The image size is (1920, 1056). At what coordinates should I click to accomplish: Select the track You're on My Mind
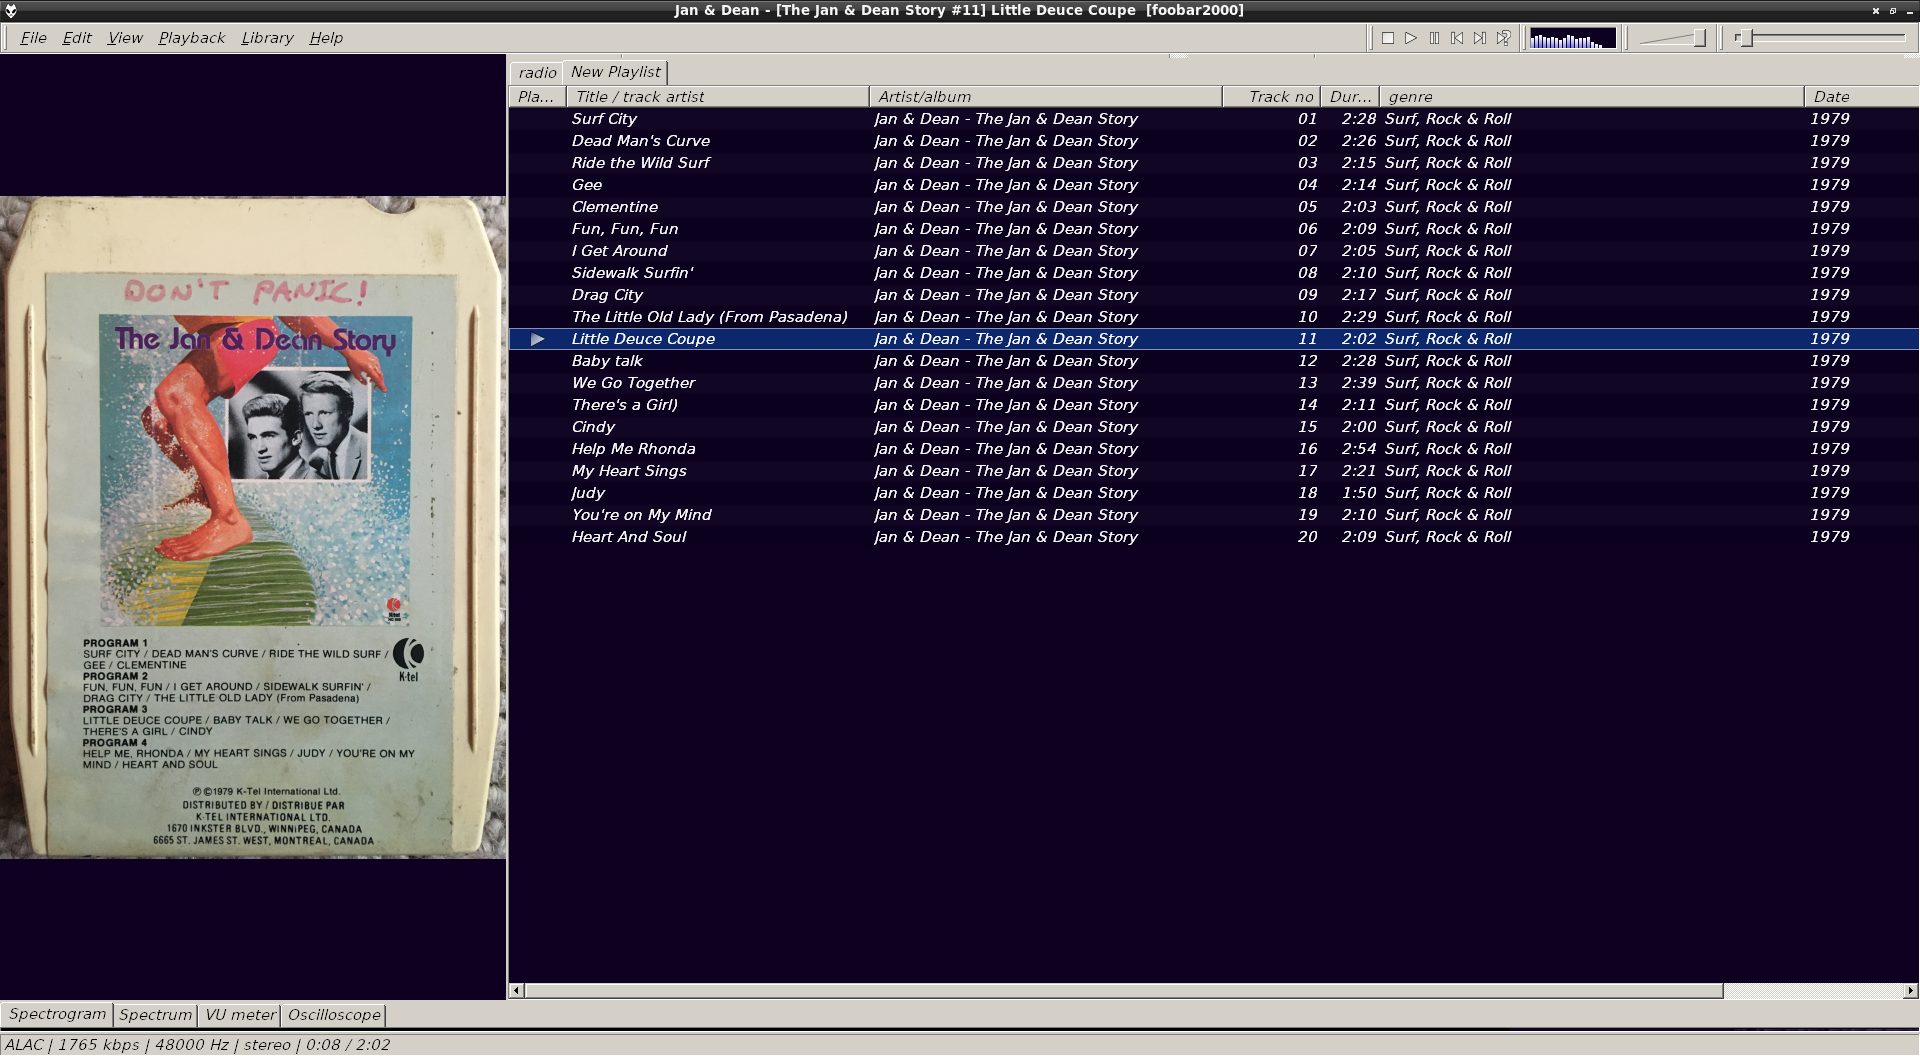coord(1213,515)
